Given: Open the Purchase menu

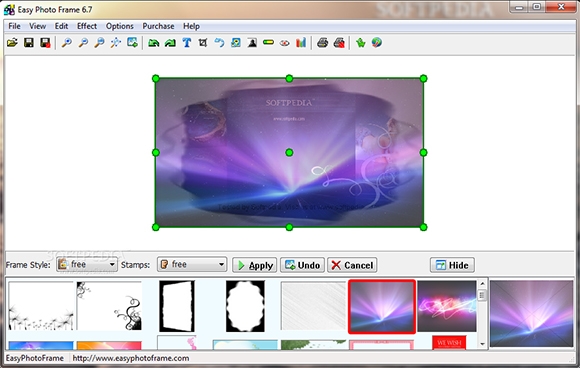Looking at the screenshot, I should (158, 26).
